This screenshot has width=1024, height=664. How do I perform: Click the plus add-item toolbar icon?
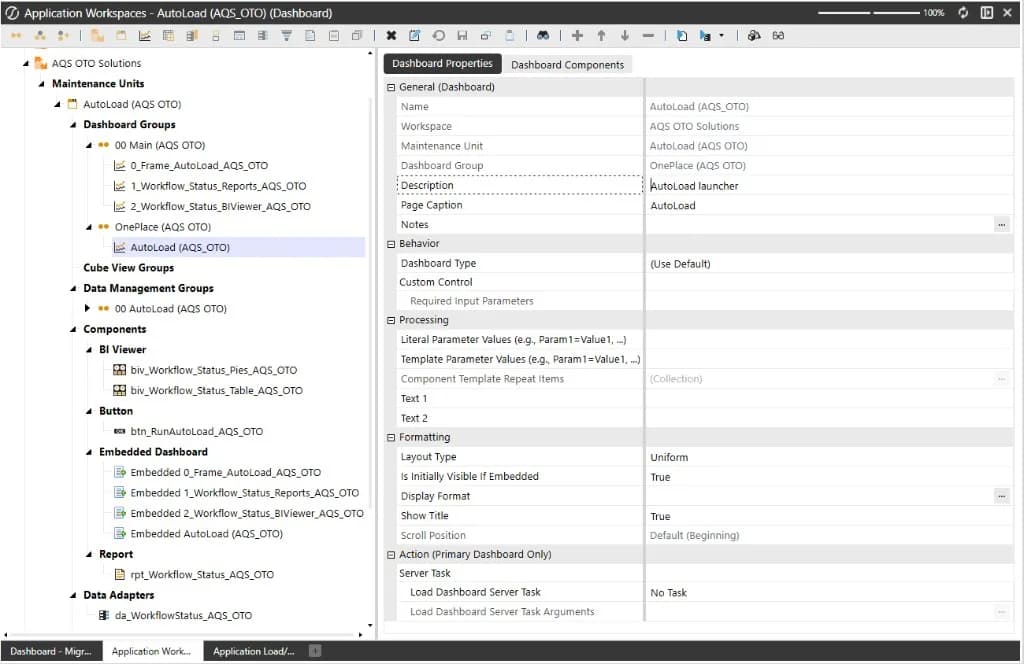[x=577, y=36]
